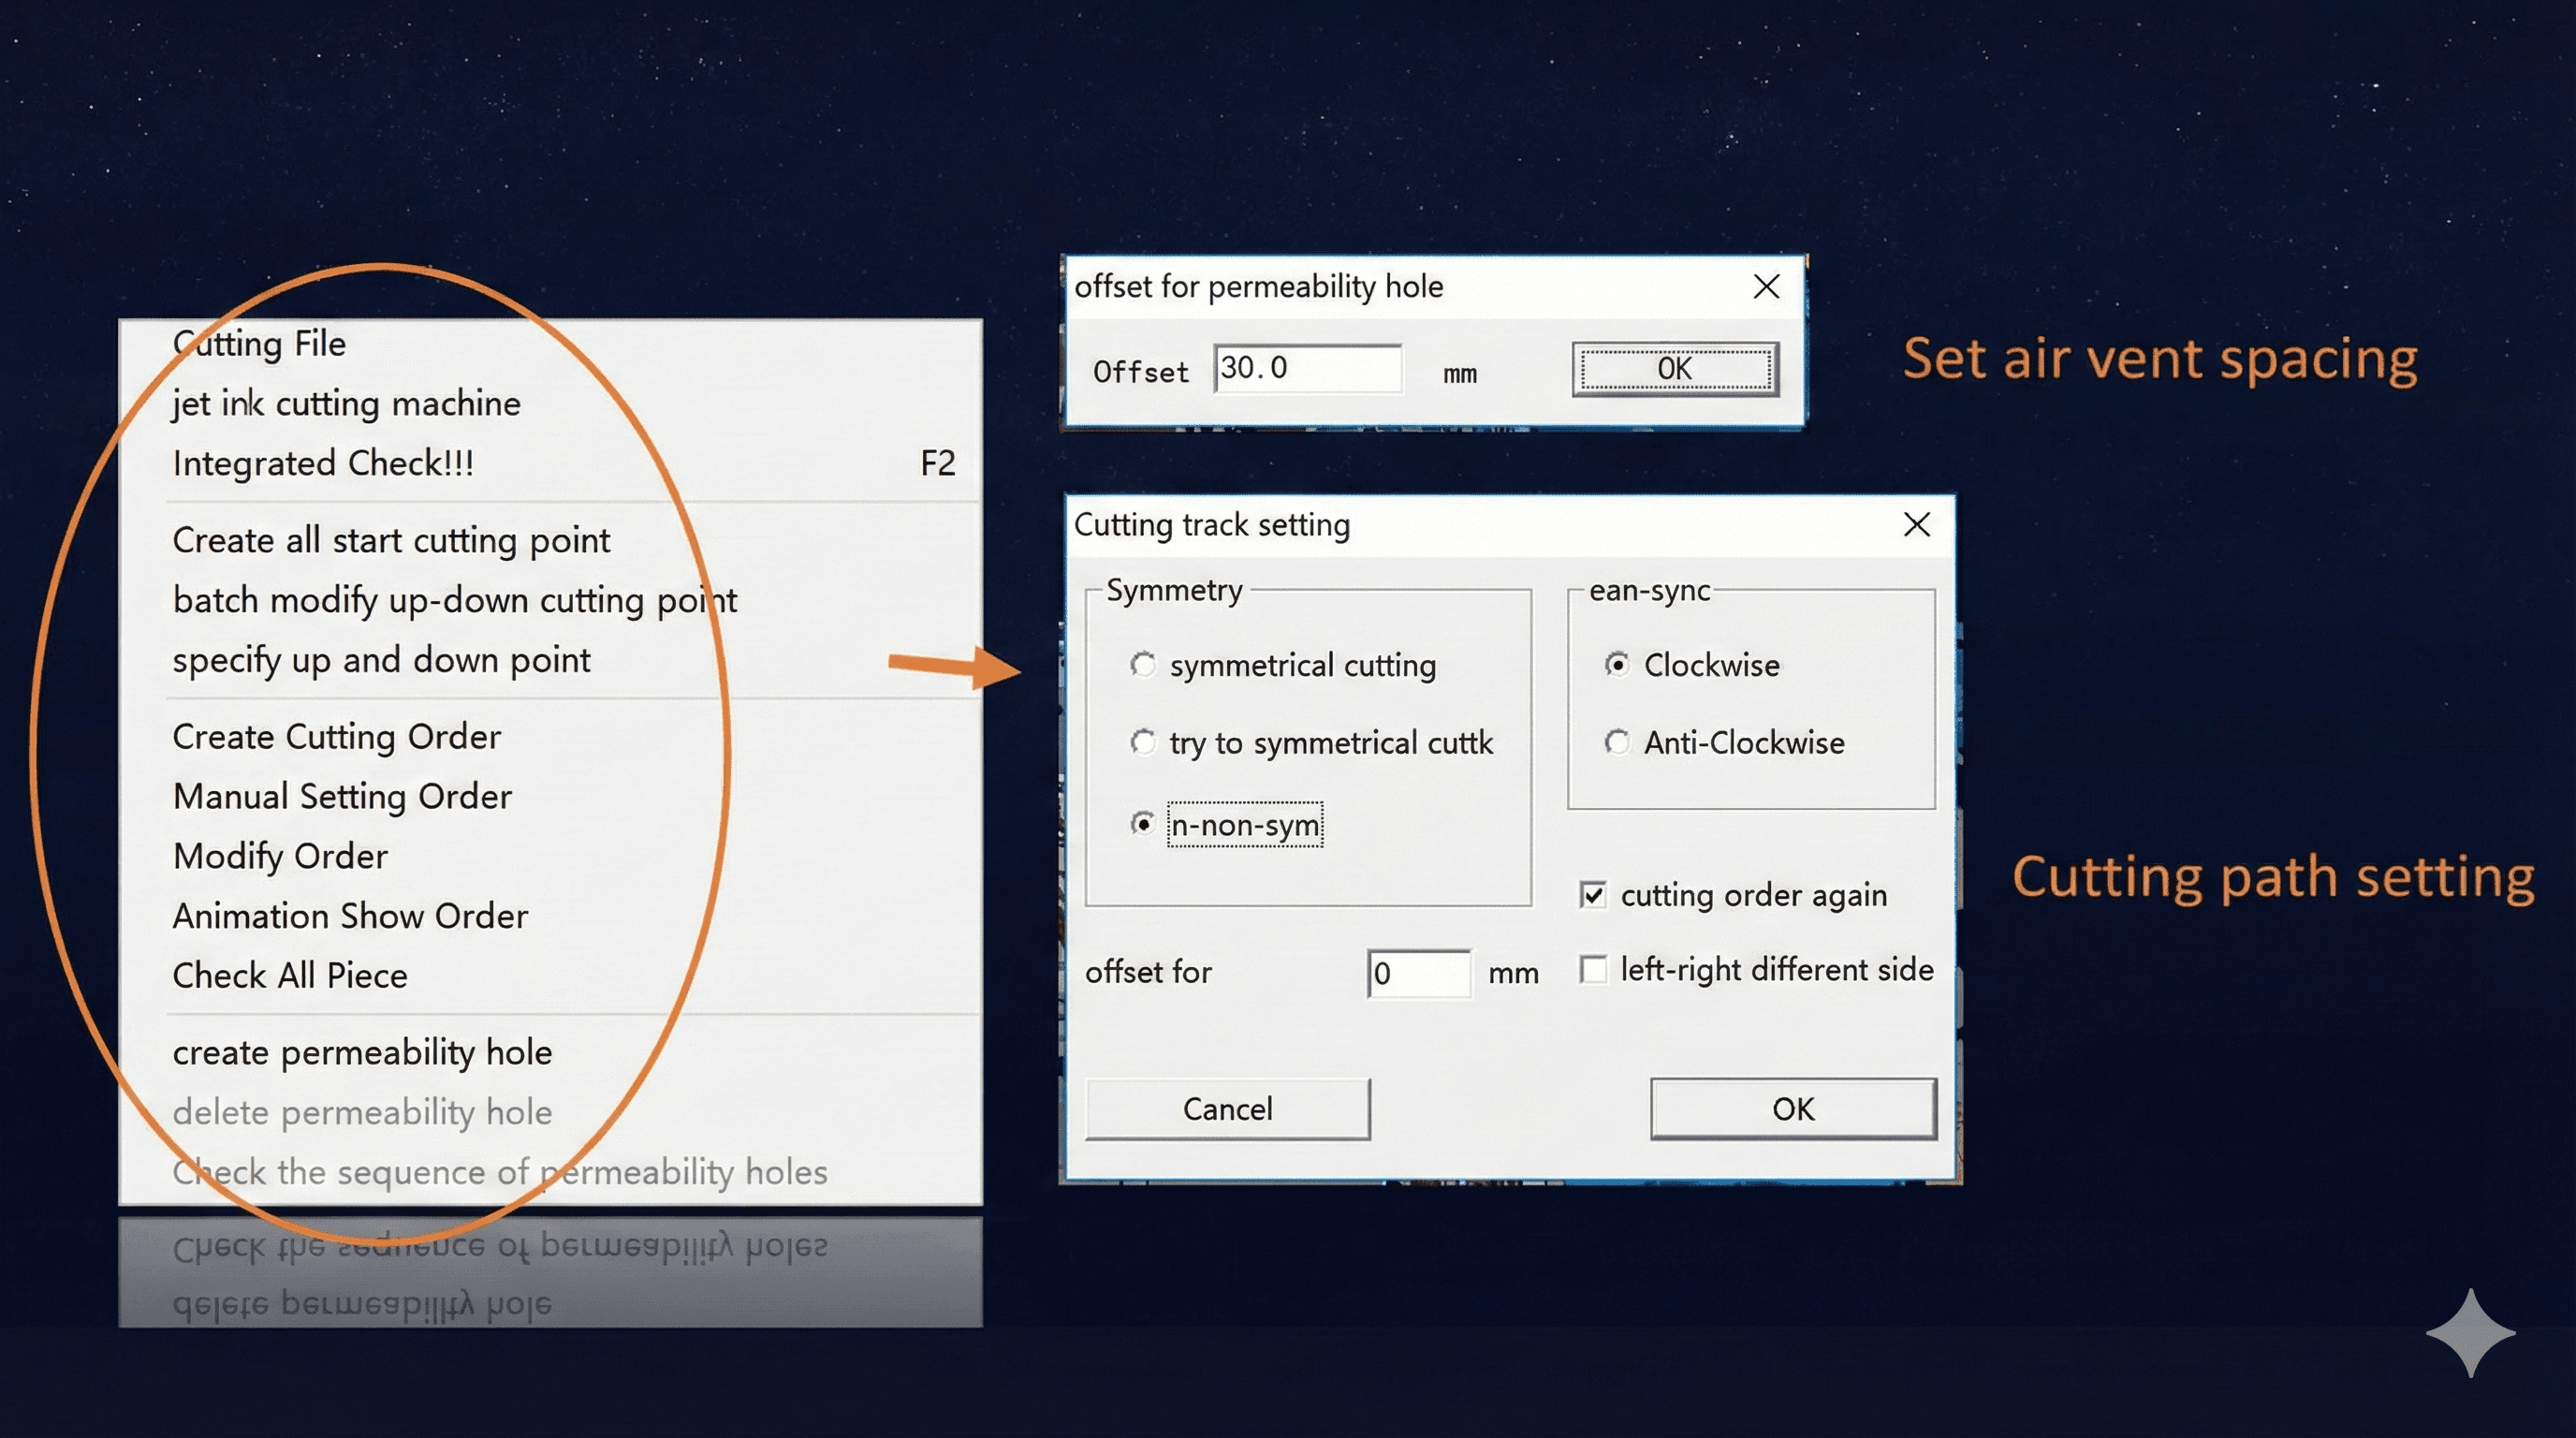The height and width of the screenshot is (1438, 2576).
Task: Select Create Cutting Order from the menu
Action: click(338, 736)
